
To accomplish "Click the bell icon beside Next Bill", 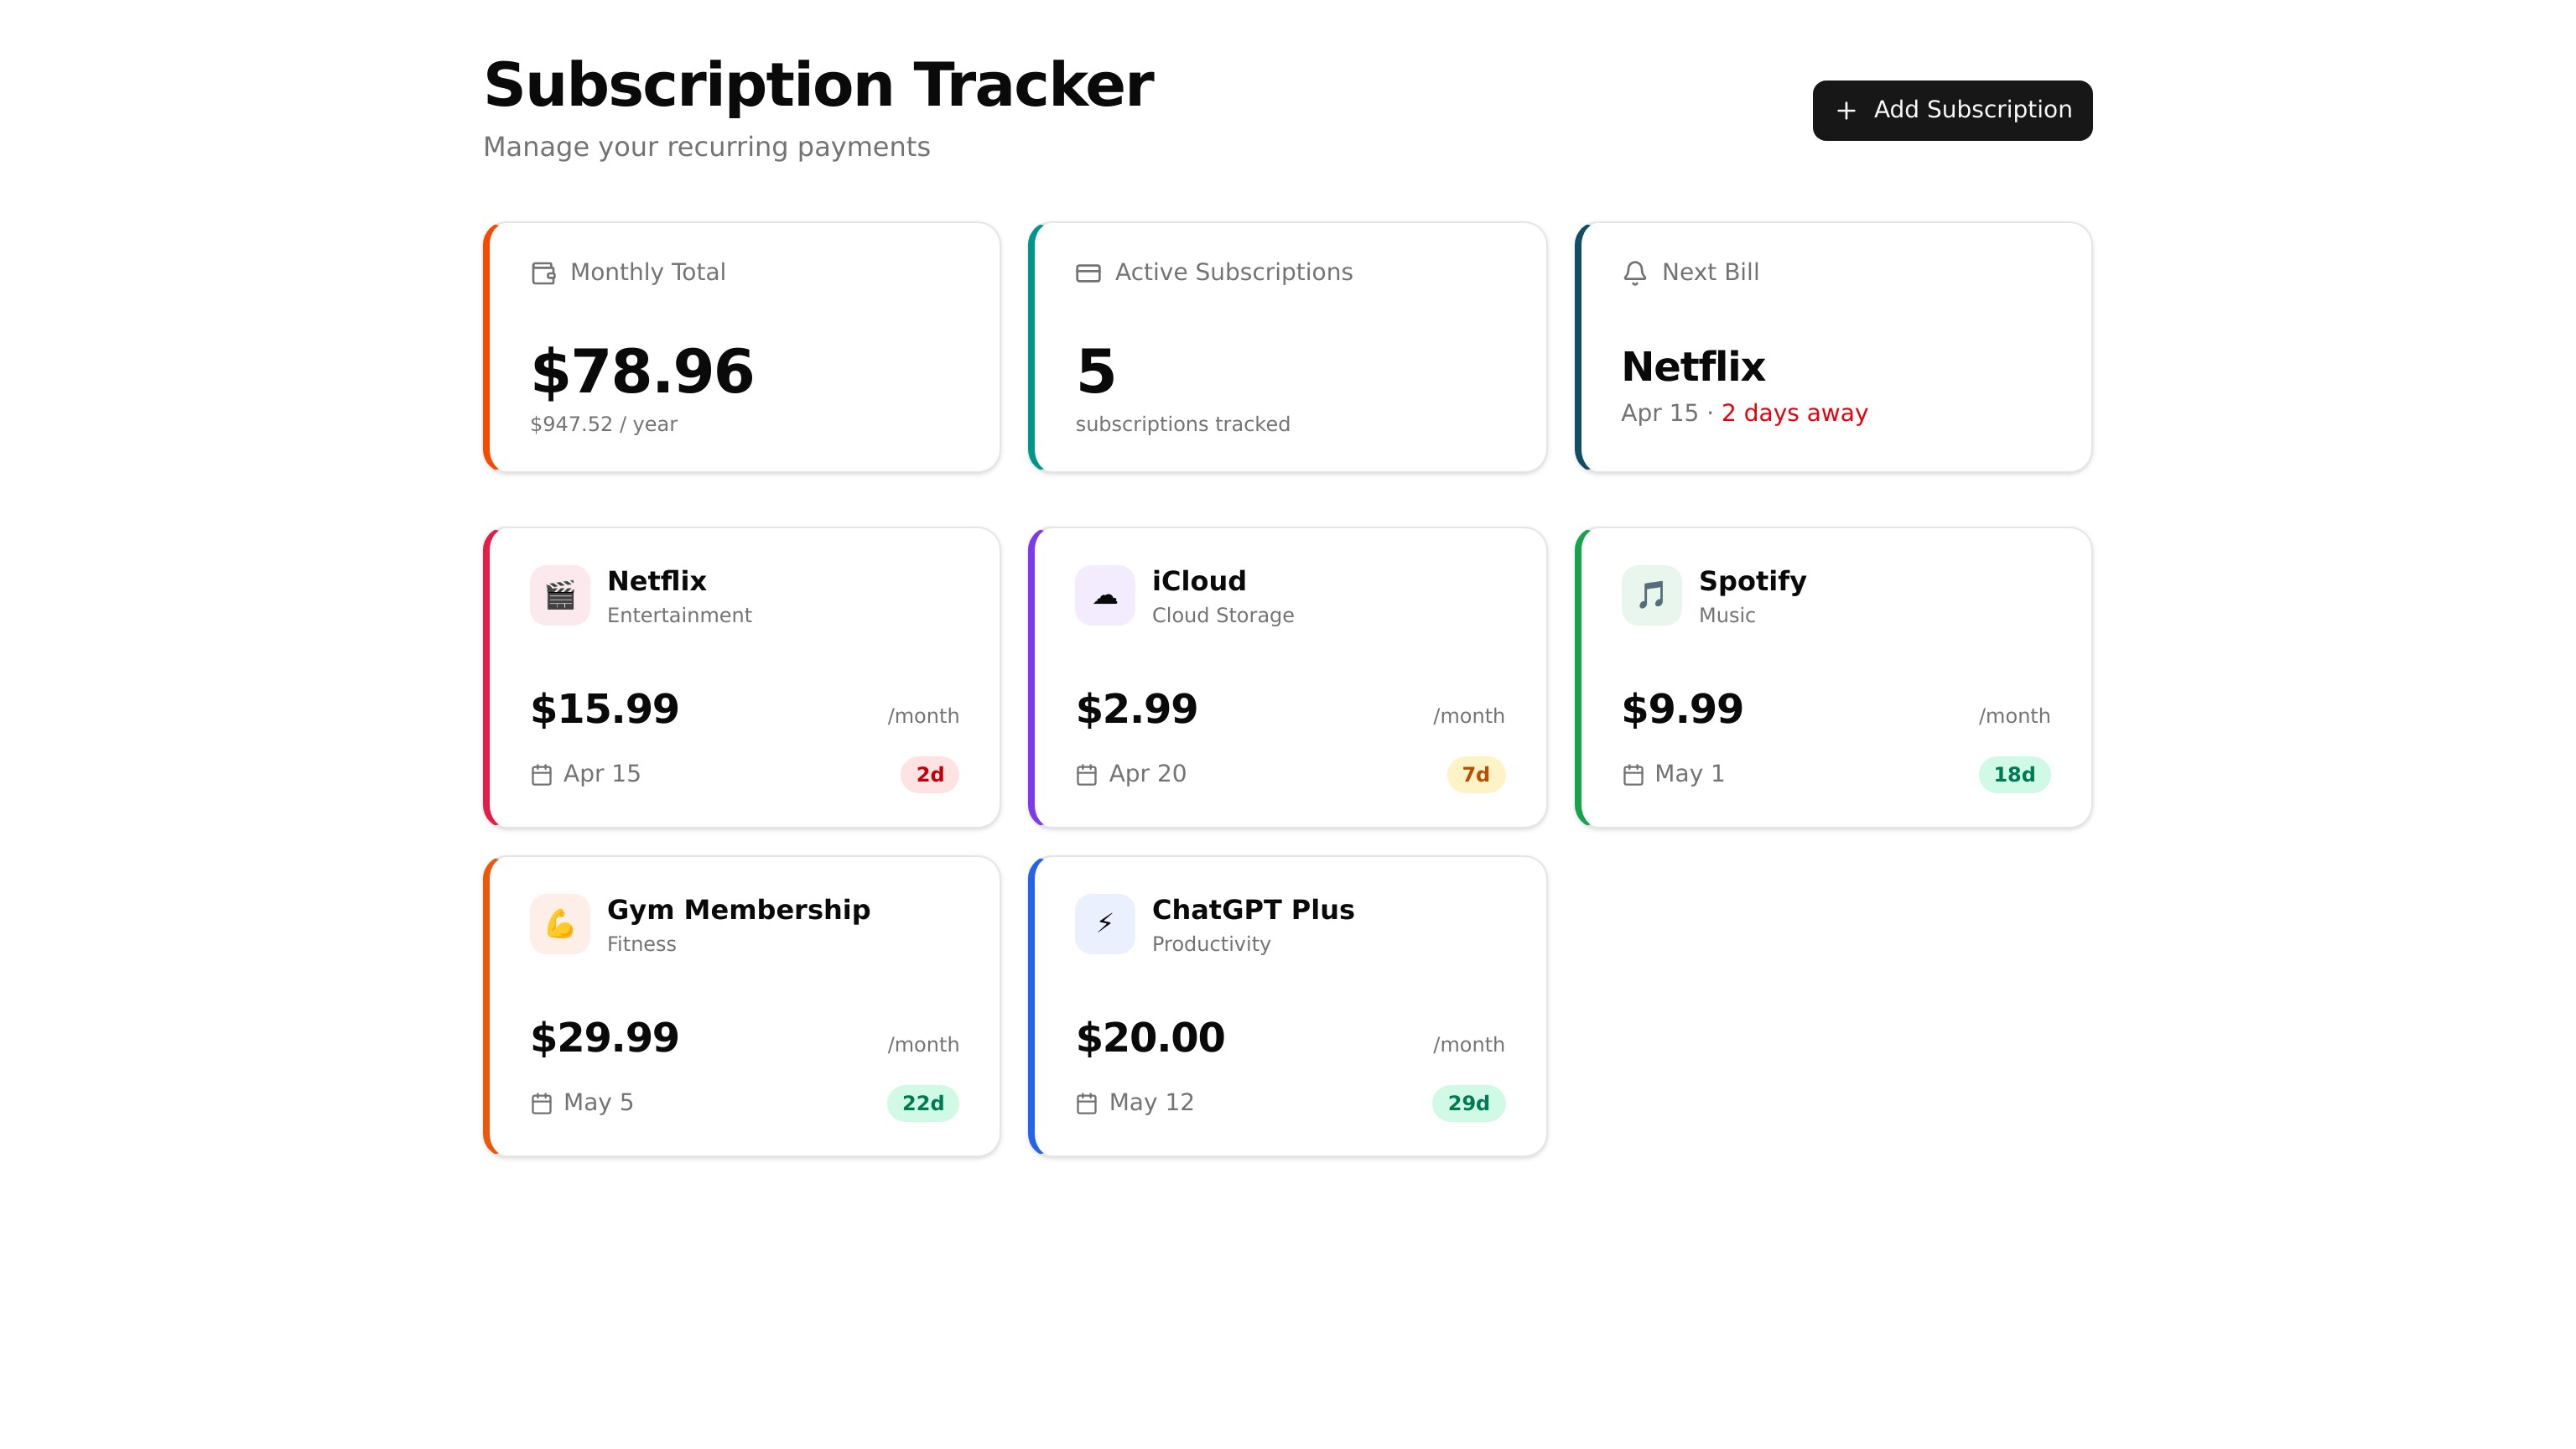I will tap(1634, 273).
